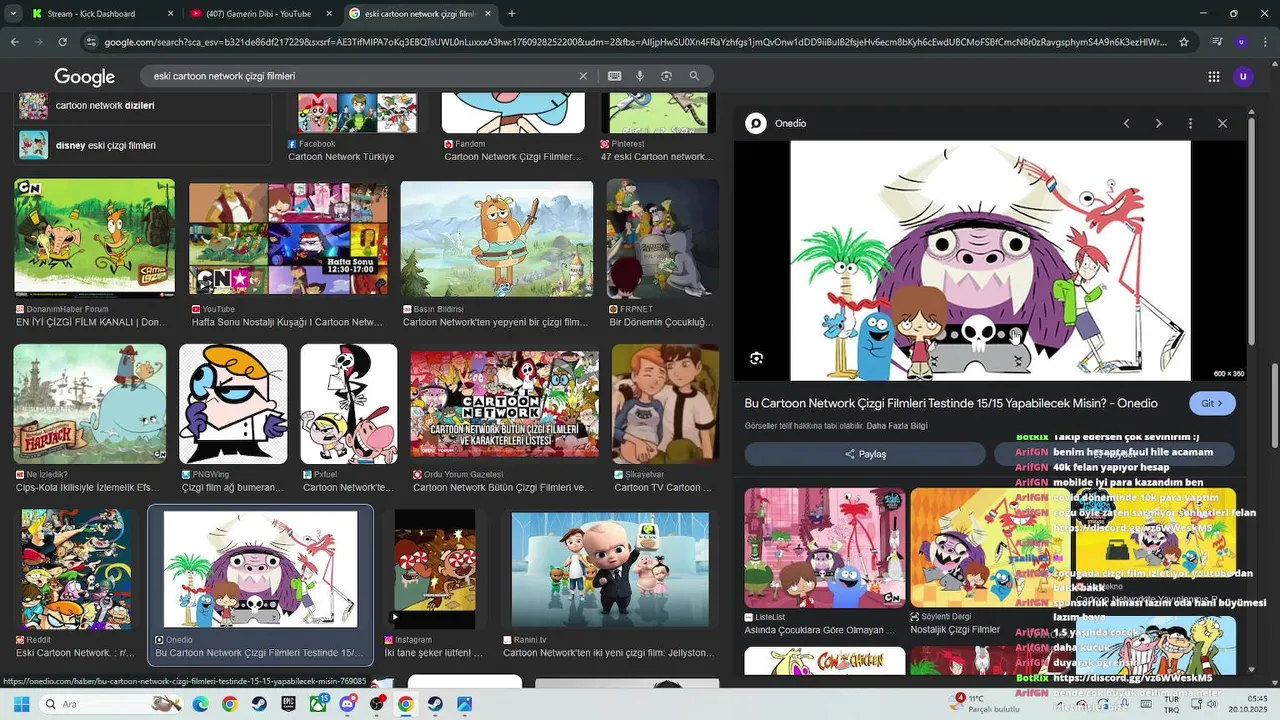The width and height of the screenshot is (1280, 720).
Task: Click the Cartoon Network Türkiye Facebook result title
Action: pyautogui.click(x=341, y=157)
